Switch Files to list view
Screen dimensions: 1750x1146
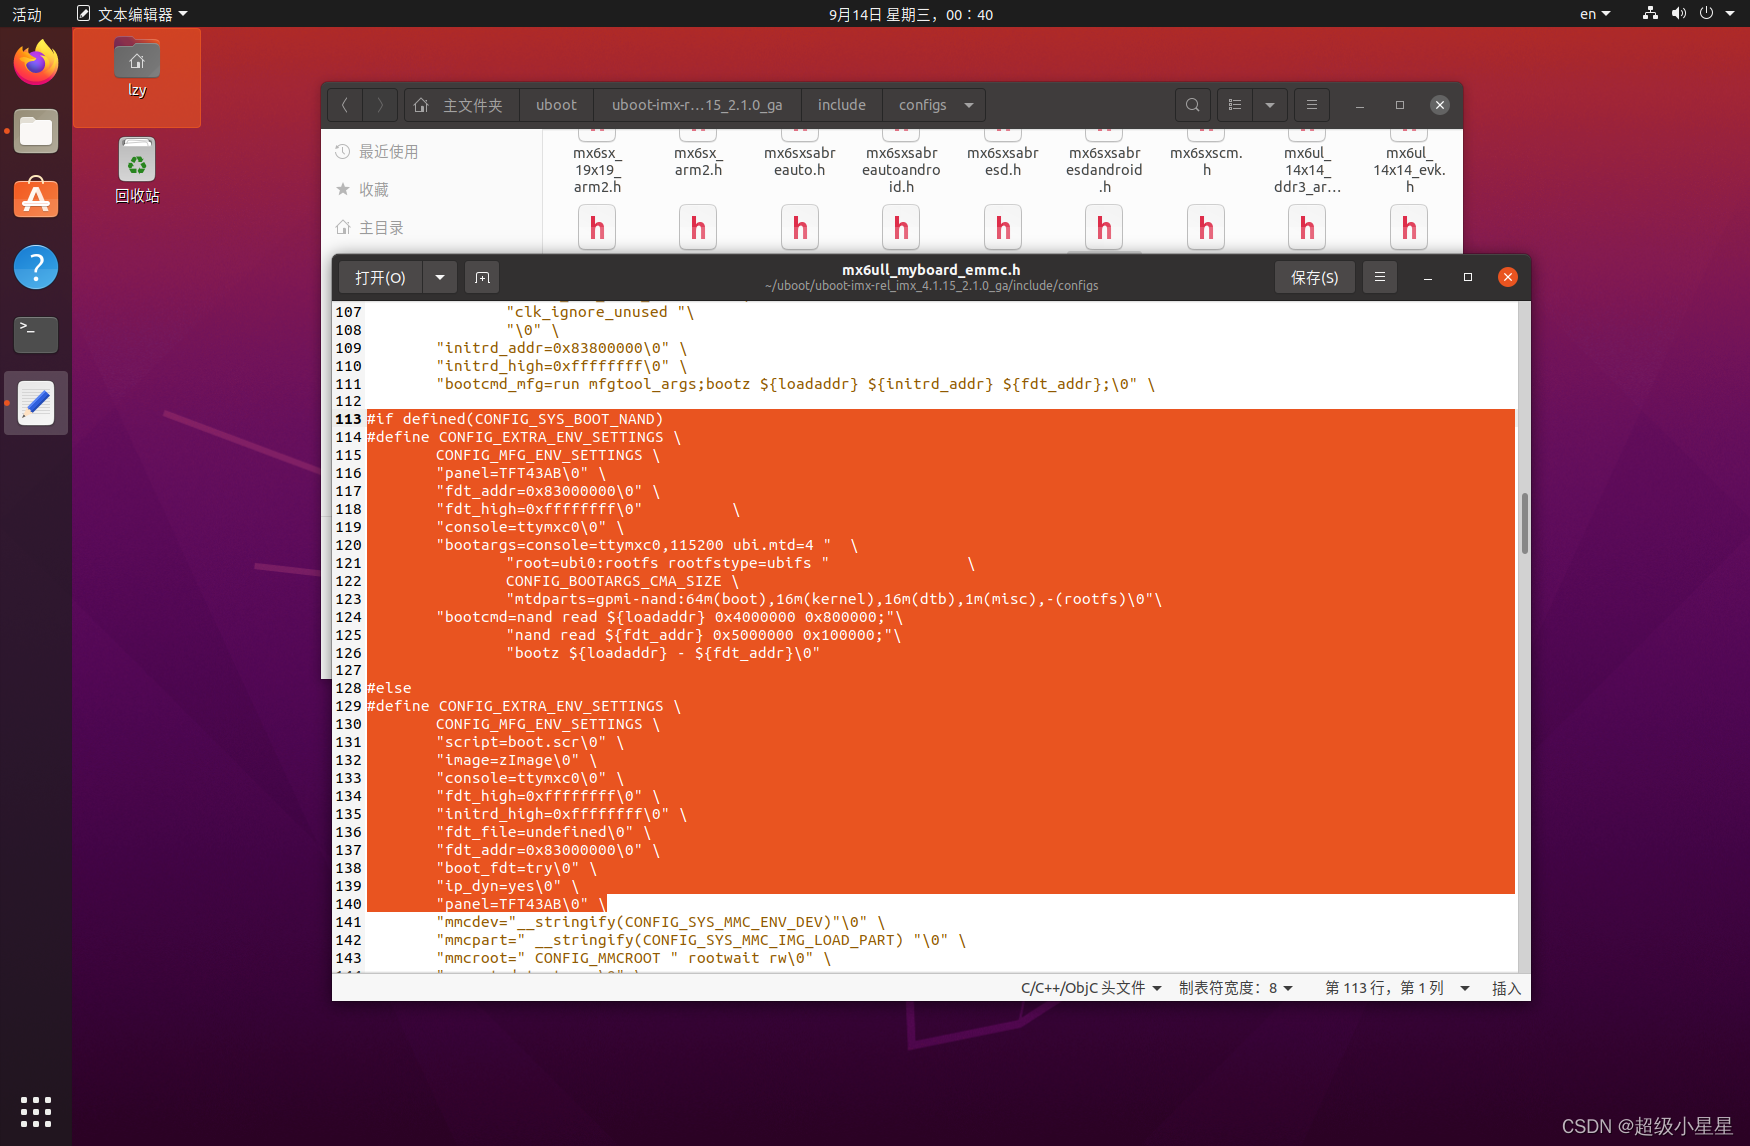pos(1234,104)
